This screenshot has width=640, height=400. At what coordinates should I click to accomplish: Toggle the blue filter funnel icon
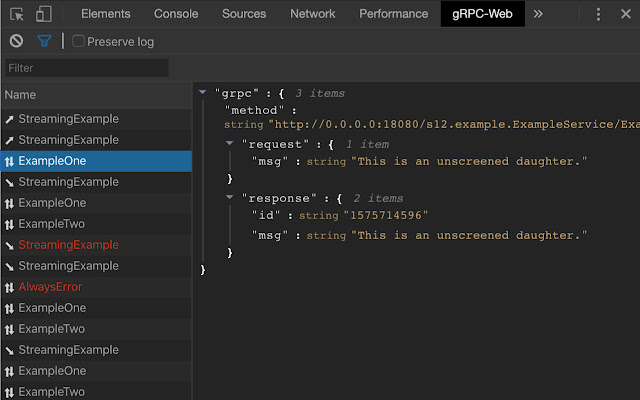[x=44, y=41]
